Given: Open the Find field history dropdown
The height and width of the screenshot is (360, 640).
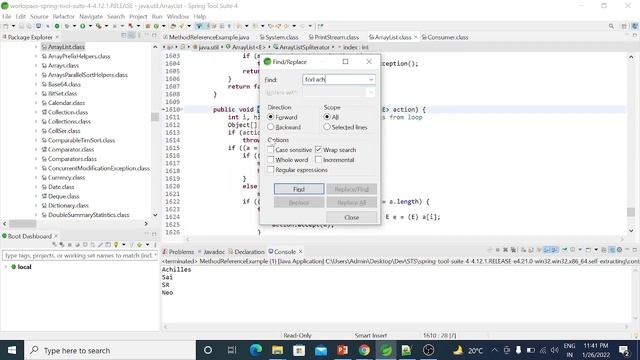Looking at the screenshot, I should [371, 80].
